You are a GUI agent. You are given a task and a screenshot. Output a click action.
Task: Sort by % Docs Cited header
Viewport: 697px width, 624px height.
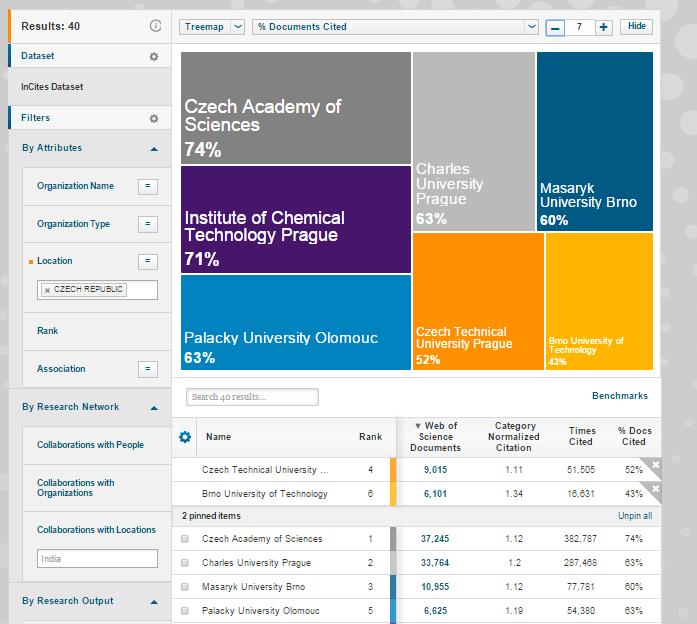[634, 436]
